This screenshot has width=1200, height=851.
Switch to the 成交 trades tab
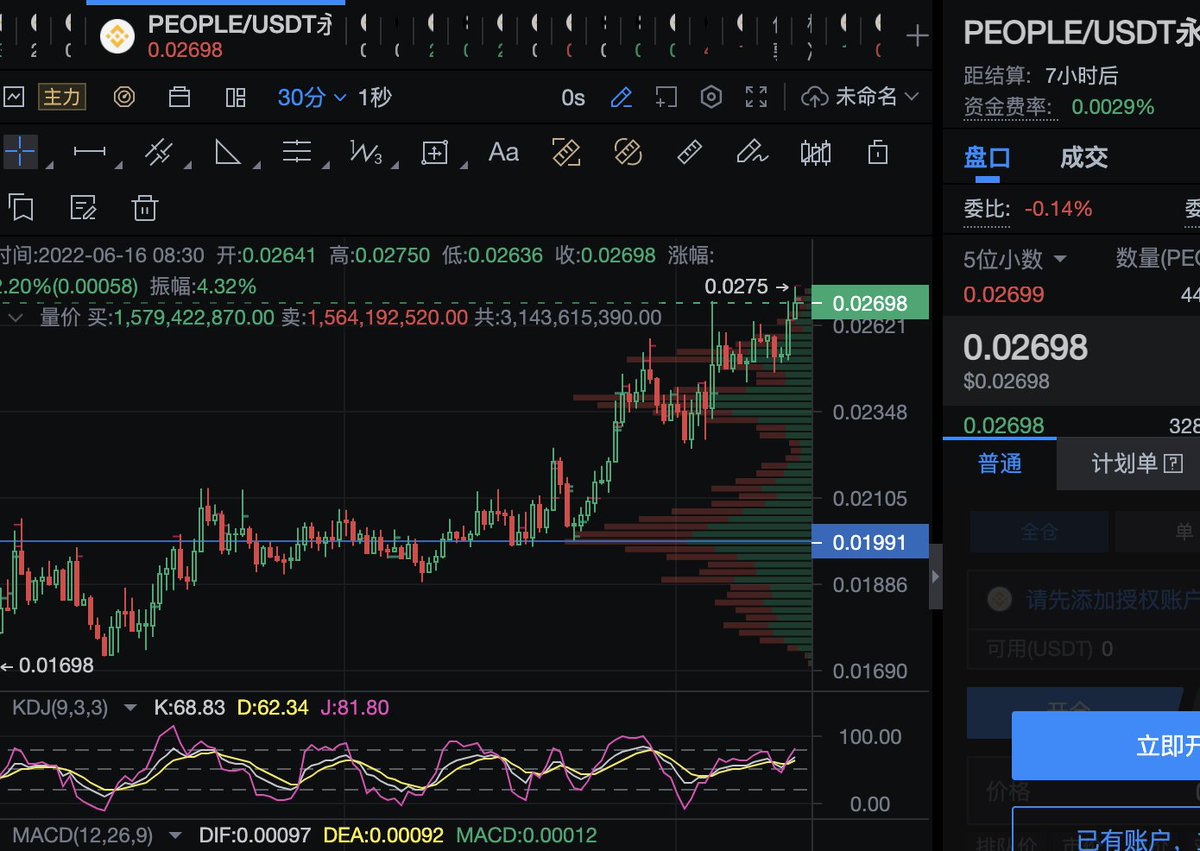[x=1084, y=157]
